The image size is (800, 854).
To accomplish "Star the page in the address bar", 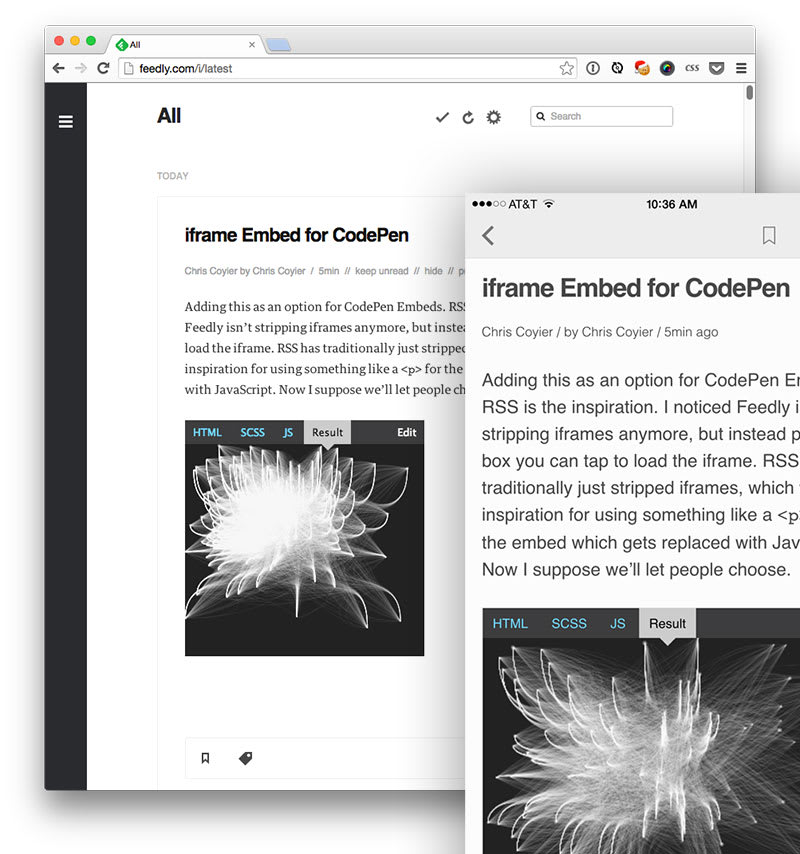I will 566,67.
